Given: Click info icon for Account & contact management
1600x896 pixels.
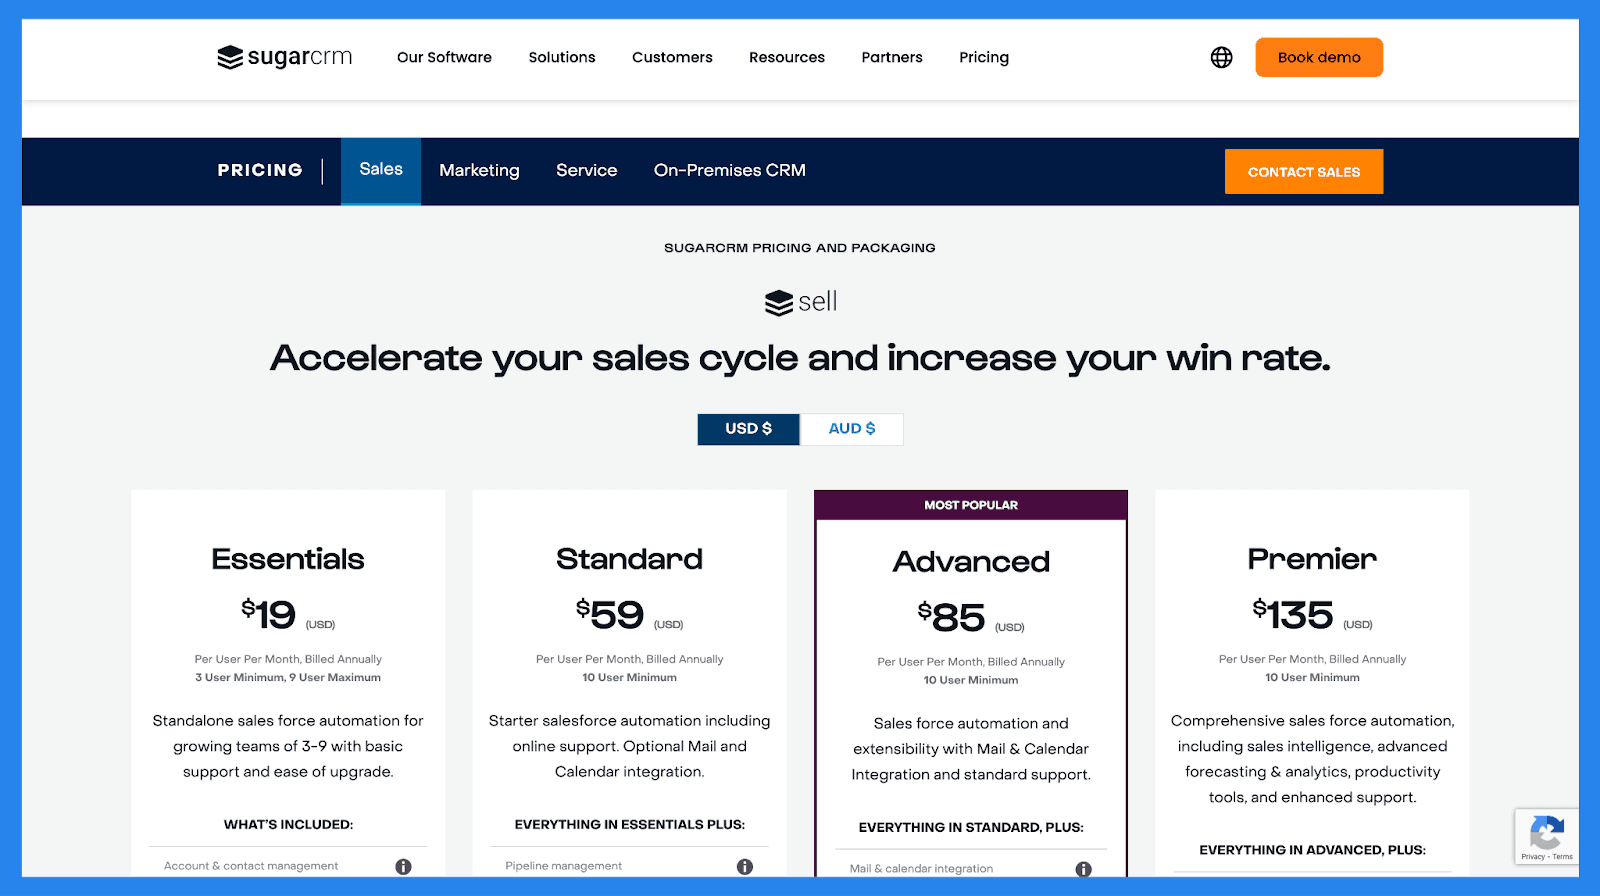Looking at the screenshot, I should 403,867.
